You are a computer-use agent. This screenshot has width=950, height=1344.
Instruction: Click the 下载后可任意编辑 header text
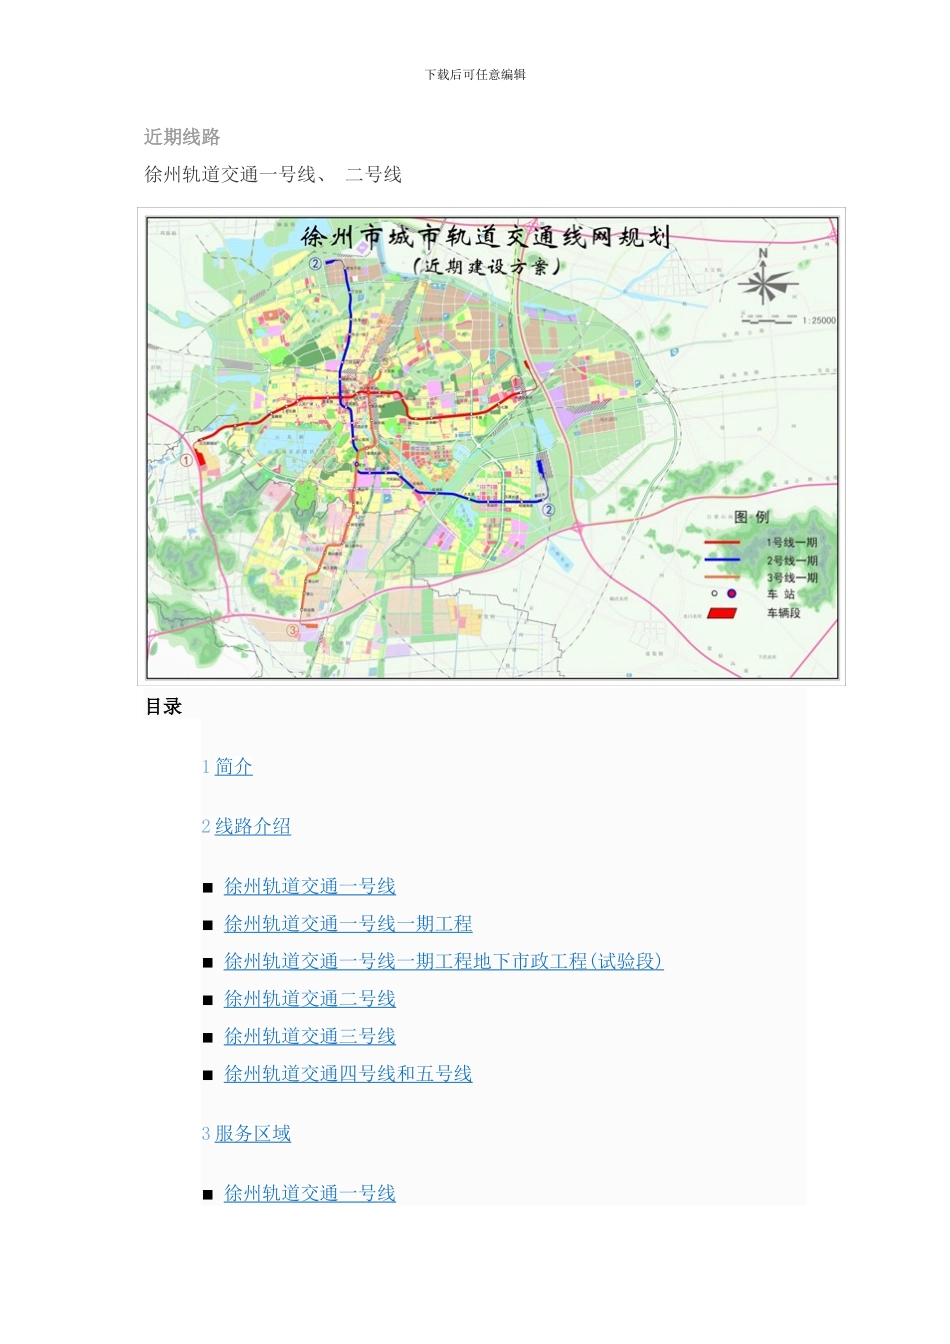(475, 75)
